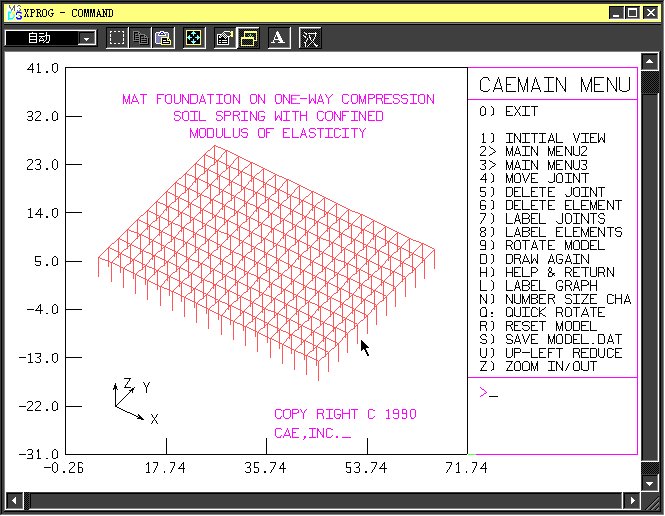The width and height of the screenshot is (665, 516).
Task: Click the Y-axis label '41.0'
Action: (x=42, y=68)
